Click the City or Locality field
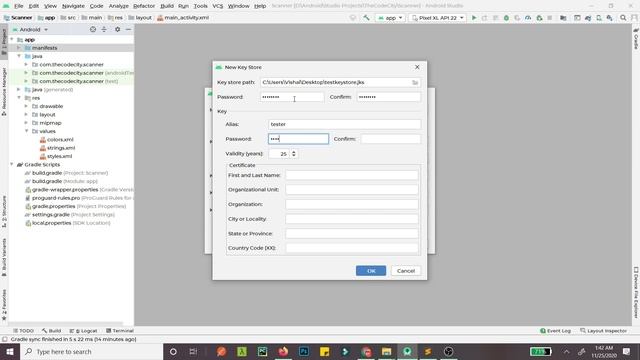 point(351,219)
